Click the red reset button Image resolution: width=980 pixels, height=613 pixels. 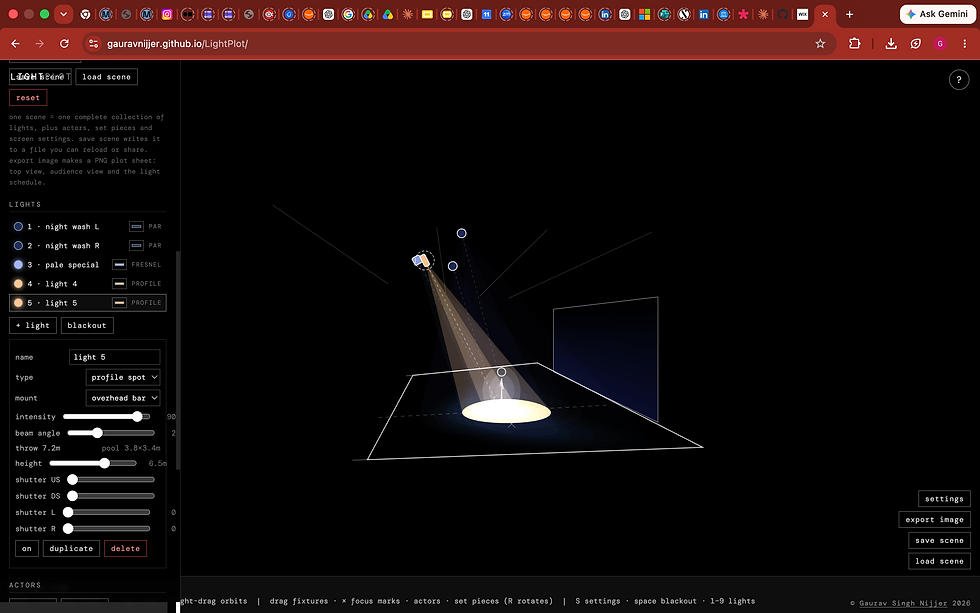coord(28,97)
